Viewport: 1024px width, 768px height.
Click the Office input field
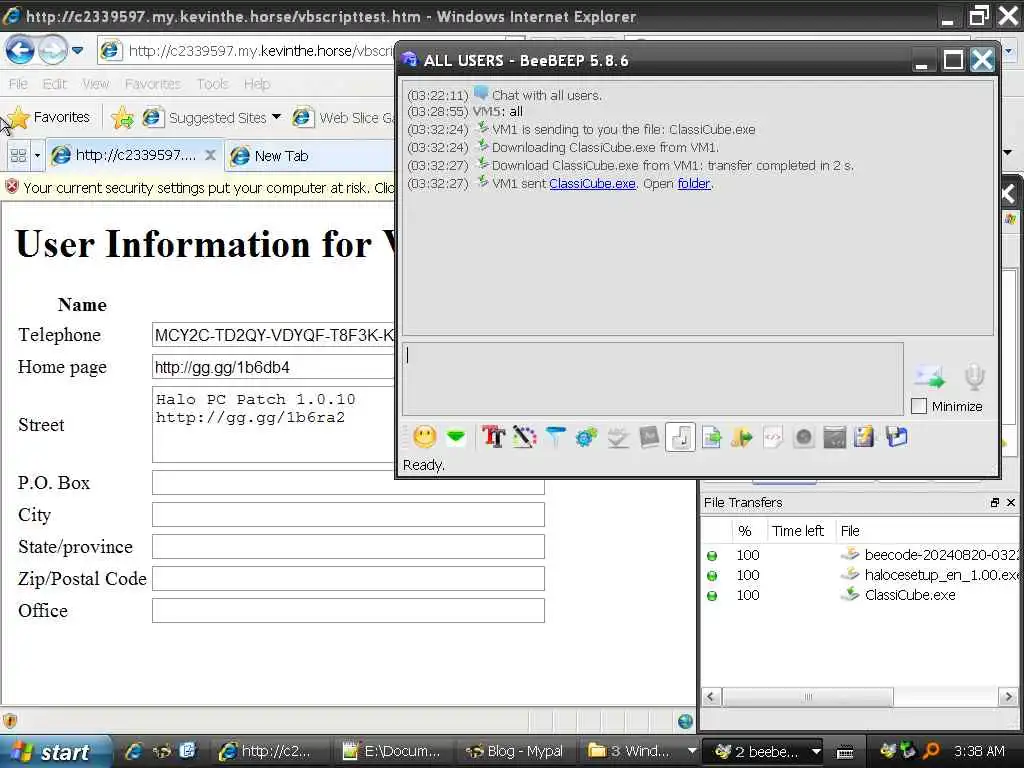pyautogui.click(x=348, y=611)
